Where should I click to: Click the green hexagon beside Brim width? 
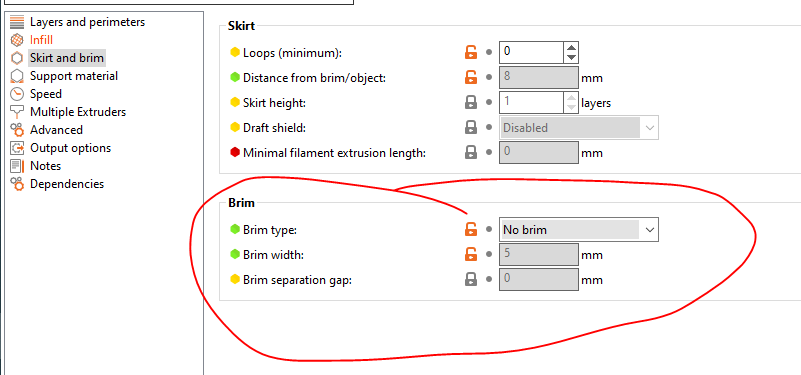(235, 254)
